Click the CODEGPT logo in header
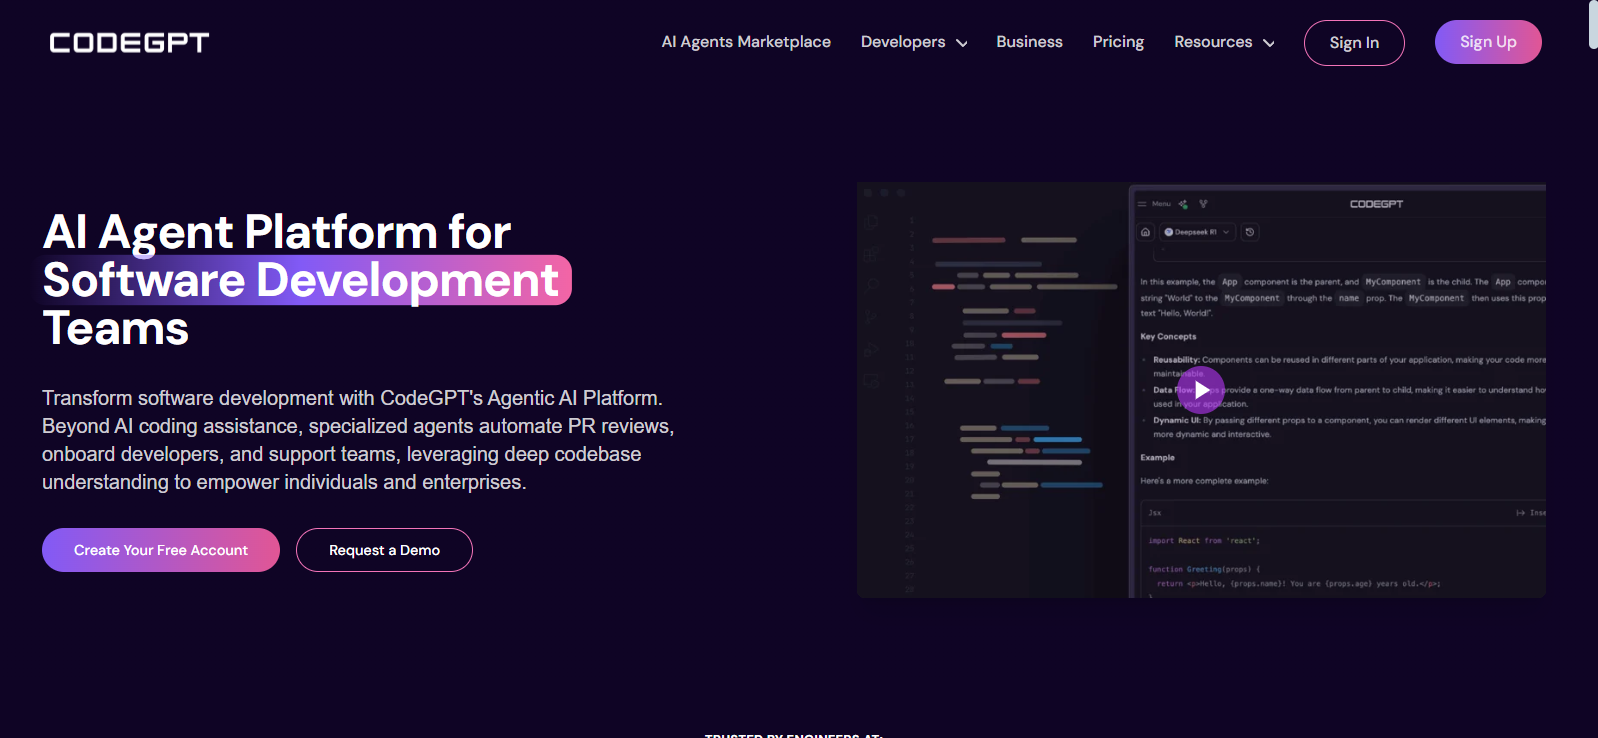The height and width of the screenshot is (738, 1598). (x=129, y=43)
